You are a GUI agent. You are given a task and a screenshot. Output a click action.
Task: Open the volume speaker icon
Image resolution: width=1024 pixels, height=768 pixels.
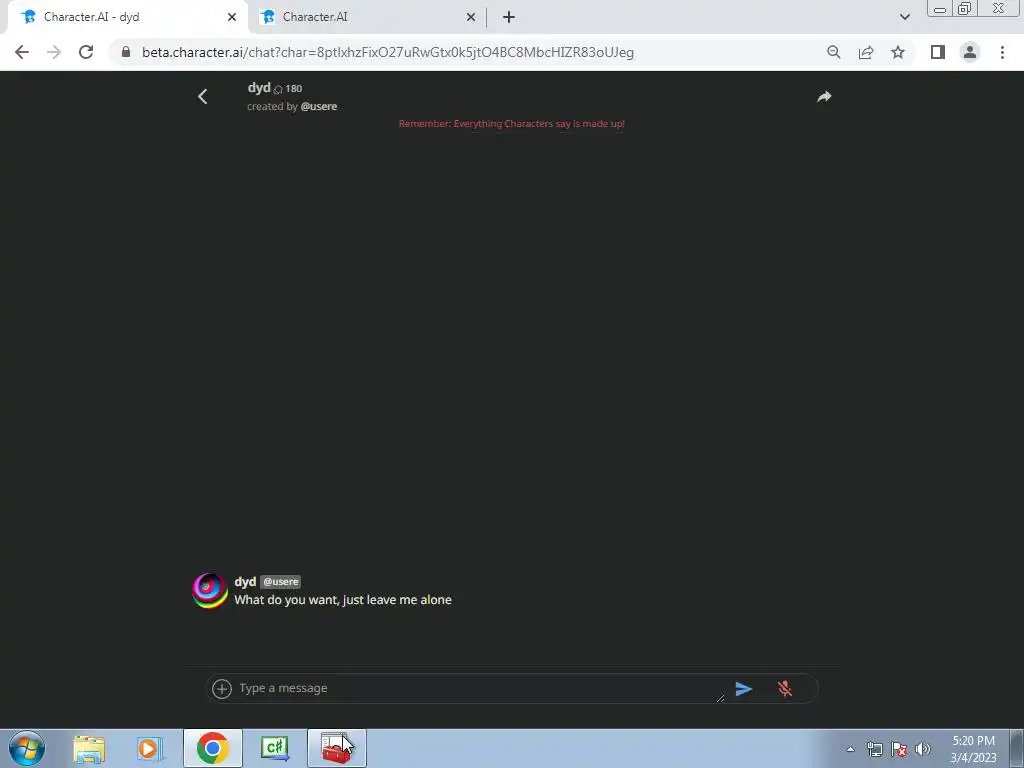[922, 749]
